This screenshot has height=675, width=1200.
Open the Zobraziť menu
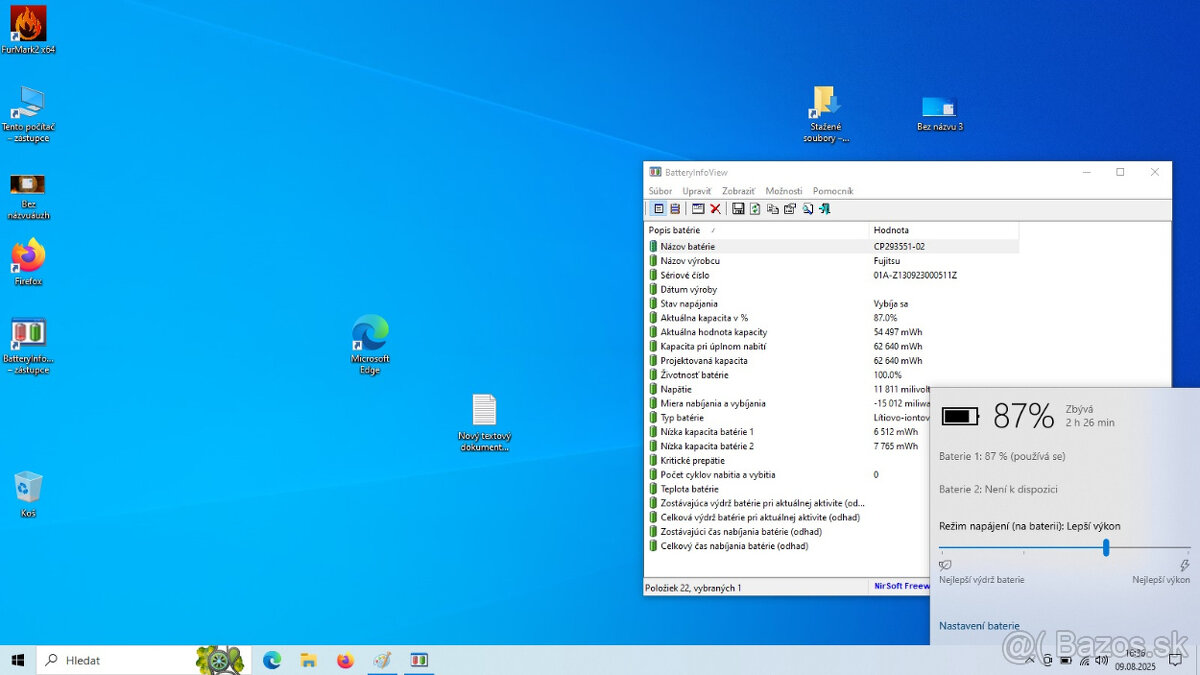click(x=738, y=191)
